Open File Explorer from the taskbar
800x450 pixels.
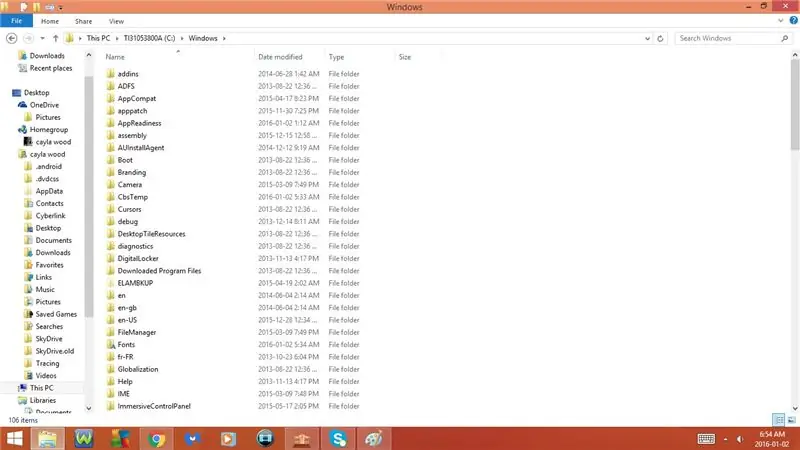[47, 439]
